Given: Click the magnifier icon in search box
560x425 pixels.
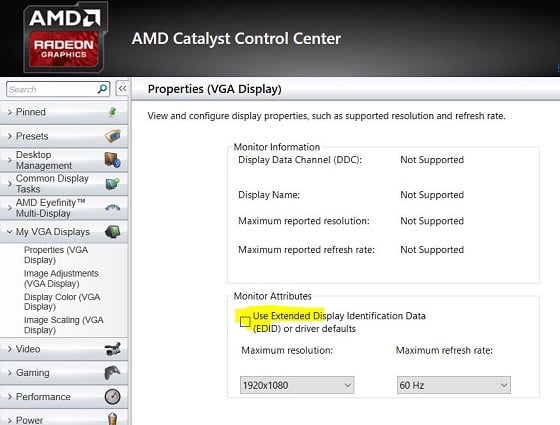Looking at the screenshot, I should [x=102, y=89].
